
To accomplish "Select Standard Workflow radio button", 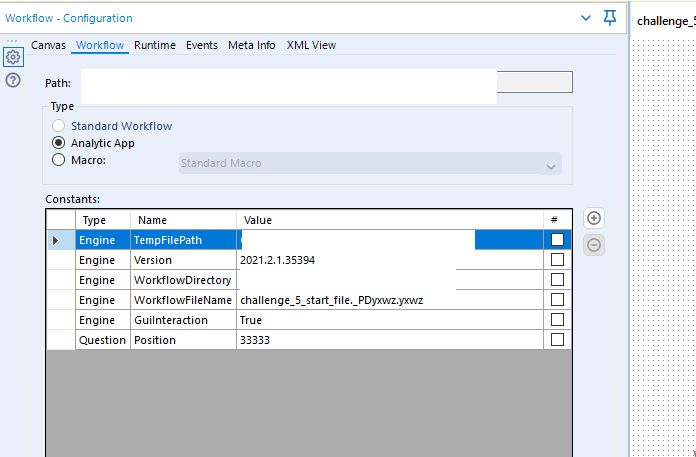I will coord(58,126).
